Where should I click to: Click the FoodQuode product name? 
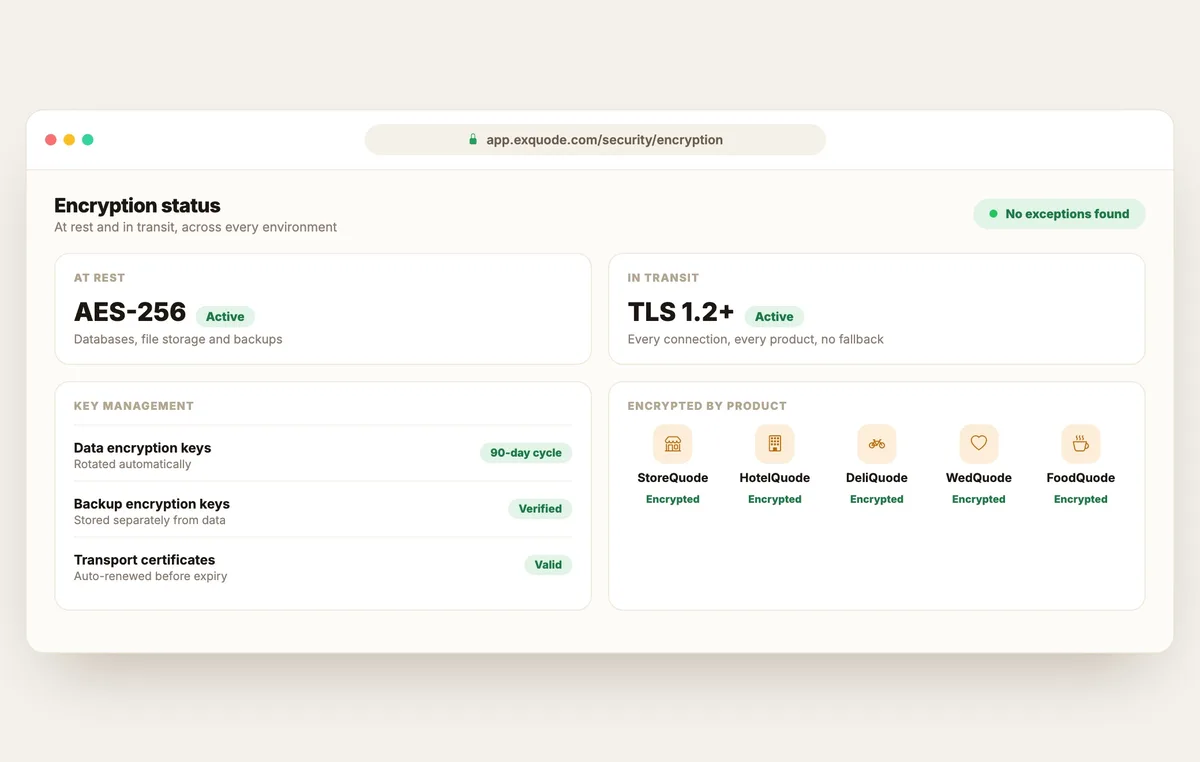click(1081, 478)
